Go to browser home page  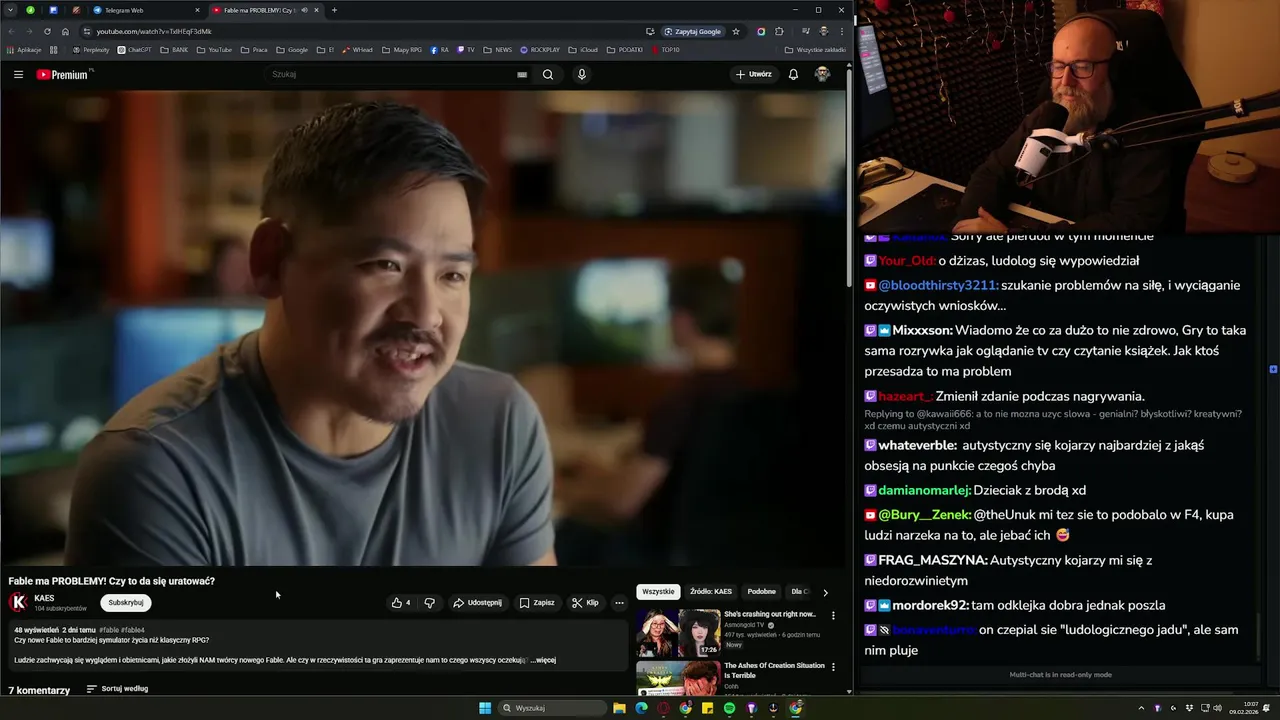65,31
